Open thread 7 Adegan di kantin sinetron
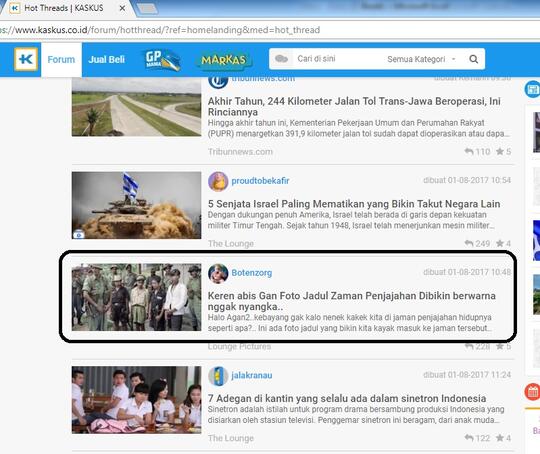This screenshot has width=540, height=454. click(x=347, y=398)
